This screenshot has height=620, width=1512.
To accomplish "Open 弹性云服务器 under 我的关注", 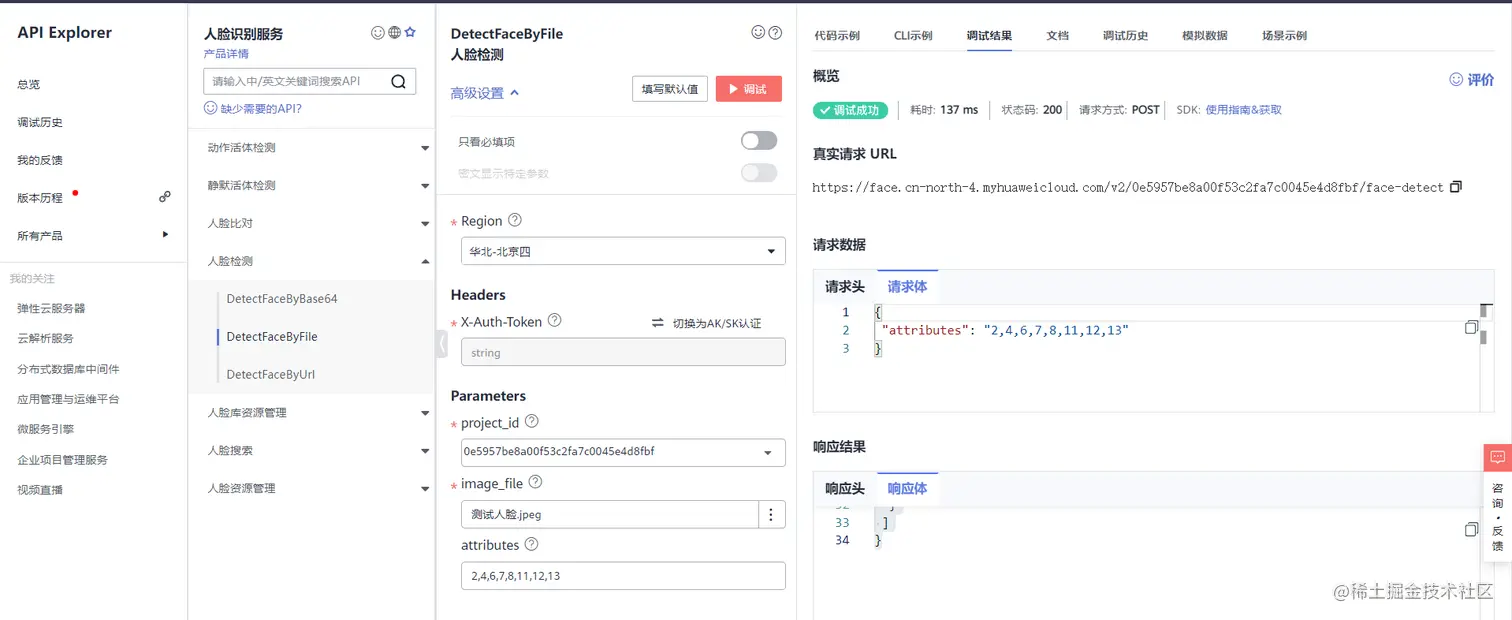I will click(51, 309).
